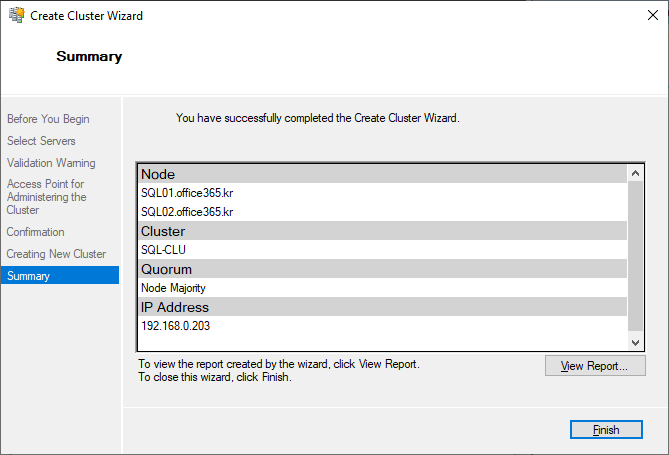Click the SQL01.office365.kr node entry
The height and width of the screenshot is (455, 669).
click(383, 193)
